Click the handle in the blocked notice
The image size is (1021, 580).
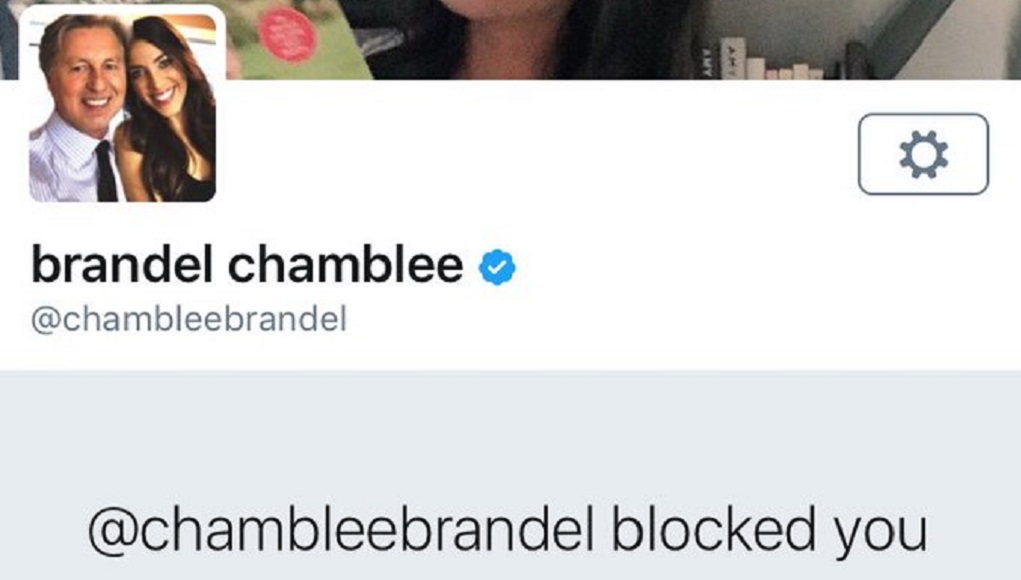341,531
